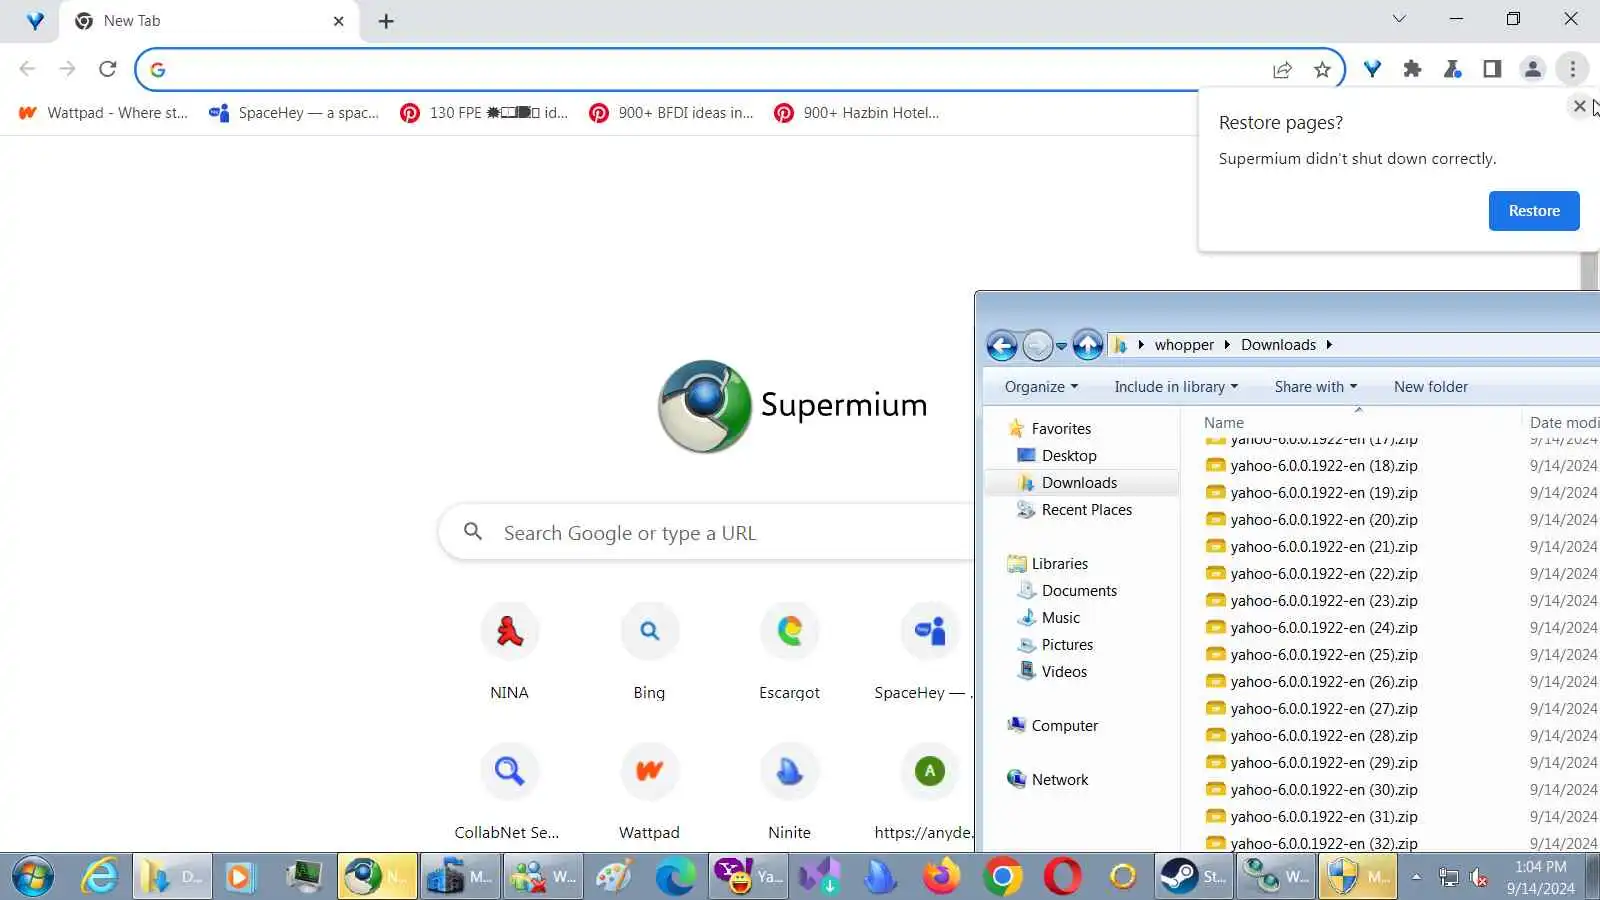This screenshot has height=900, width=1600.
Task: Toggle the browser side panel icon
Action: click(x=1492, y=69)
